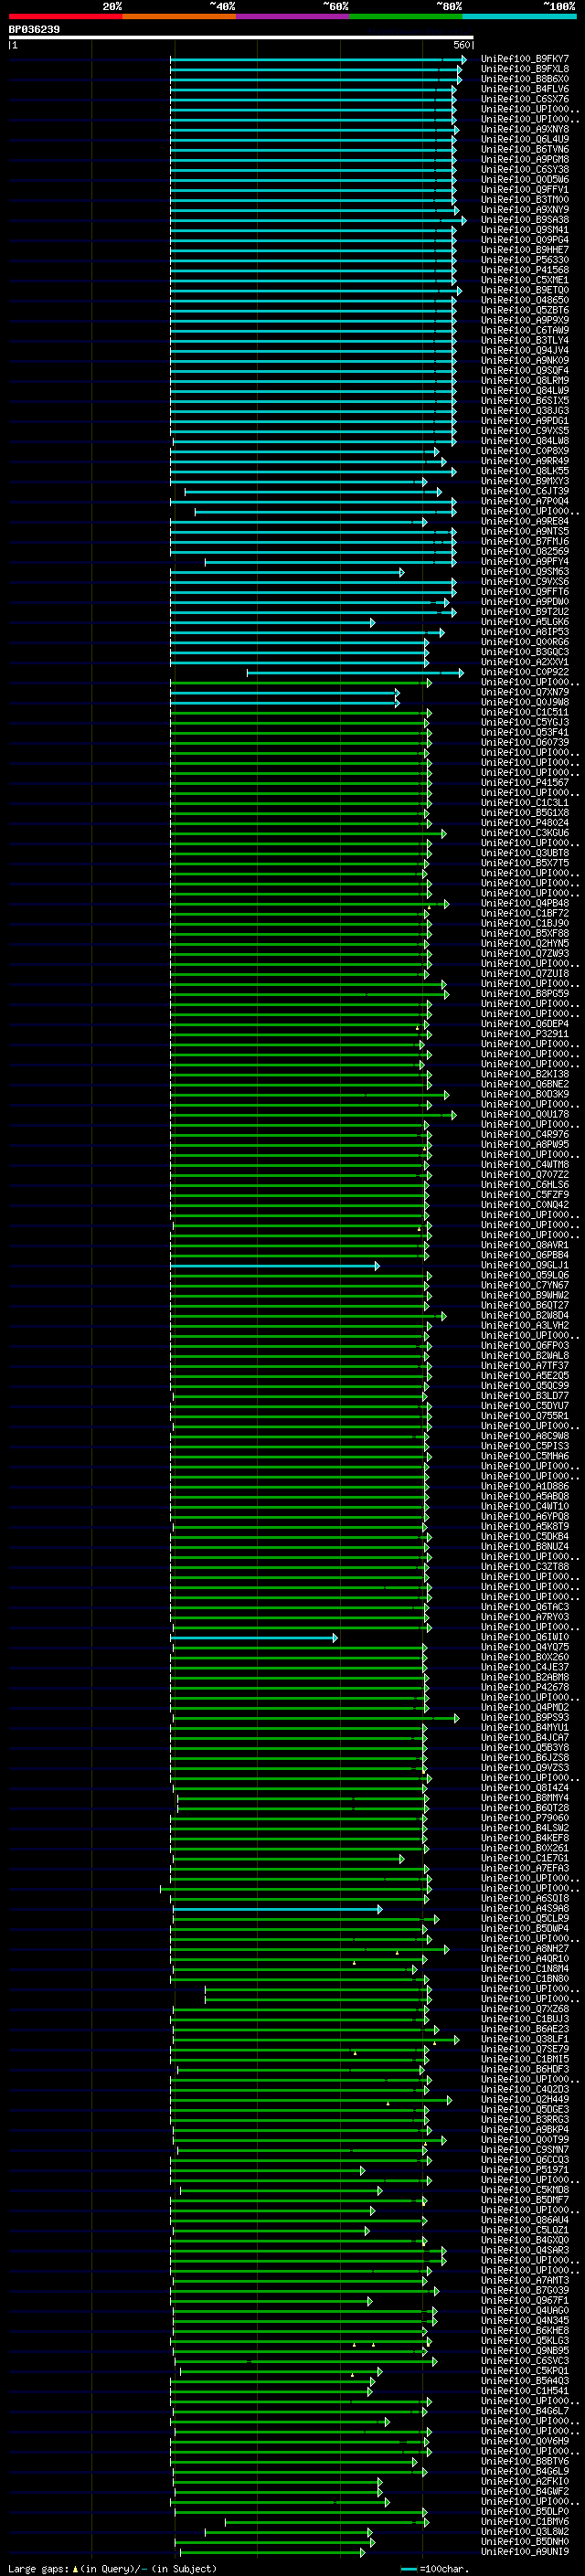The height and width of the screenshot is (2576, 585).
Task: Select hit label UniRef100_P32911
Action: click(x=525, y=1034)
